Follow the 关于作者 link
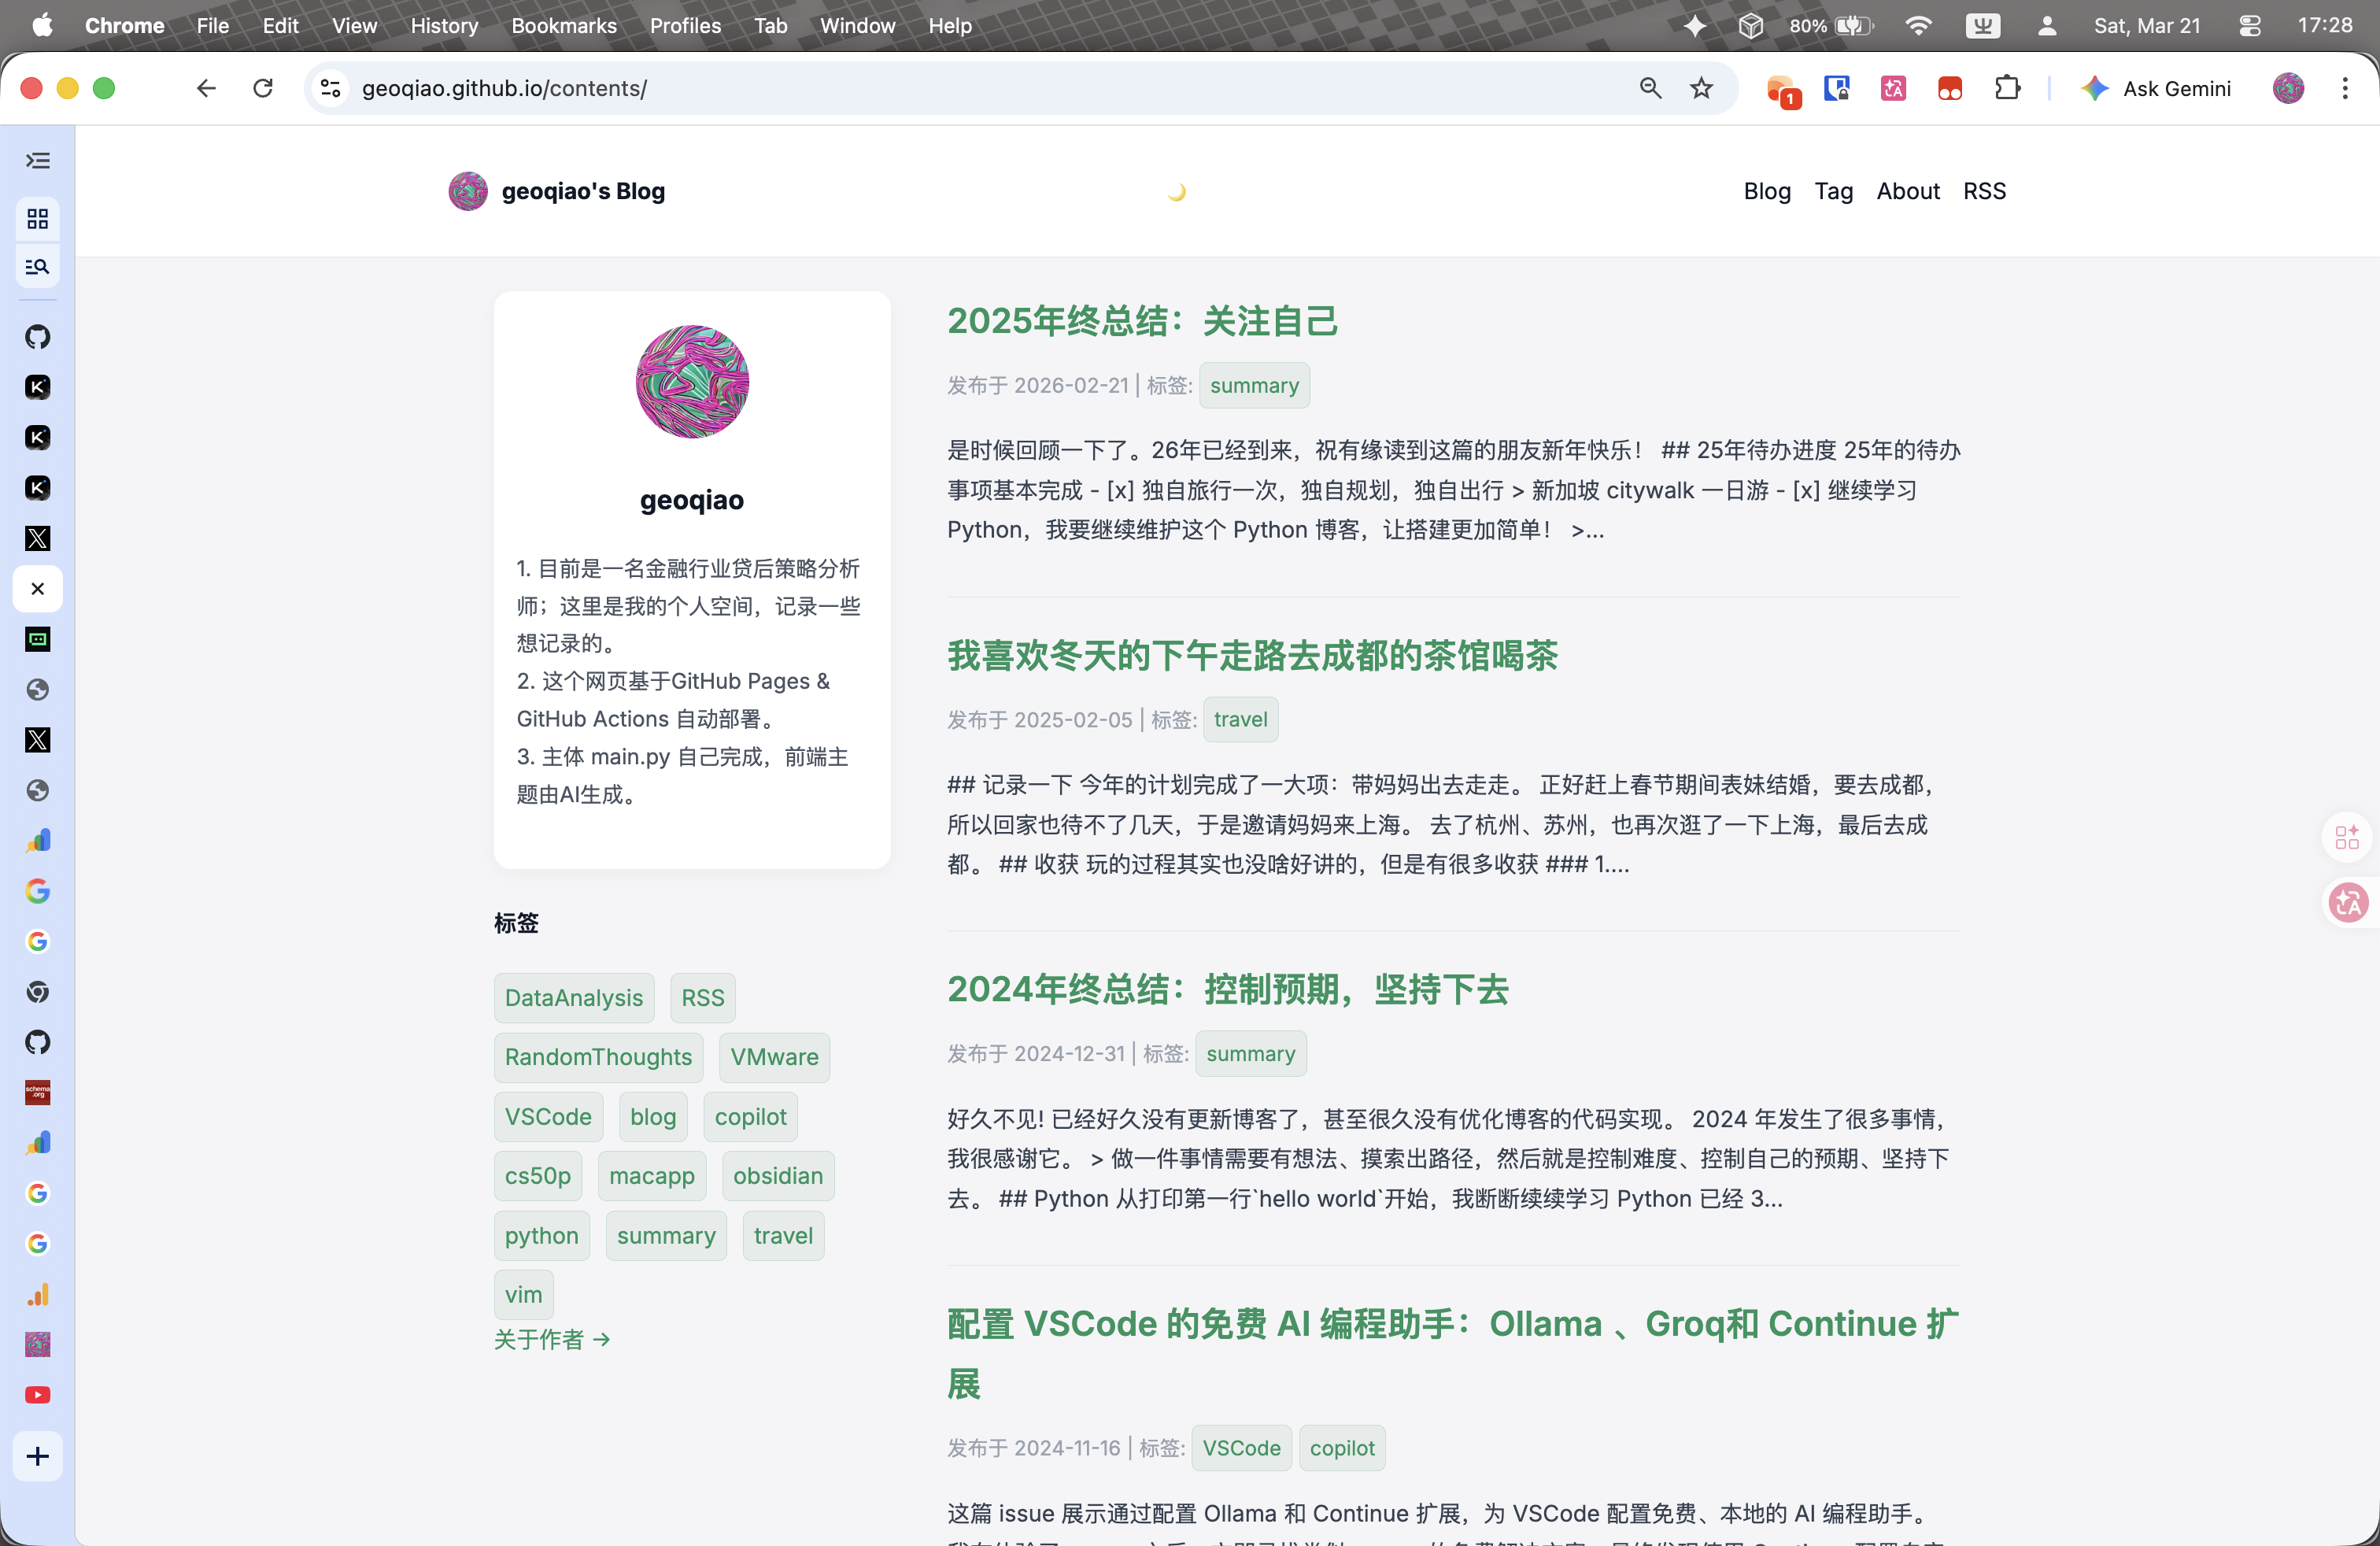This screenshot has height=1546, width=2380. click(x=552, y=1339)
